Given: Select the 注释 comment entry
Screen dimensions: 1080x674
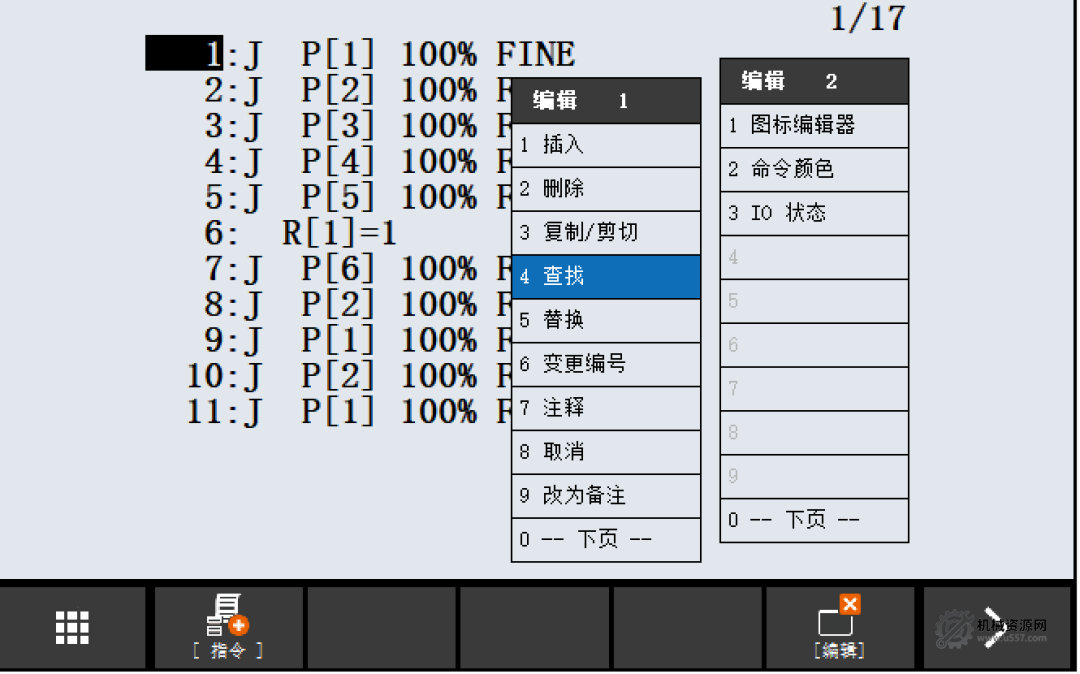Looking at the screenshot, I should point(605,408).
